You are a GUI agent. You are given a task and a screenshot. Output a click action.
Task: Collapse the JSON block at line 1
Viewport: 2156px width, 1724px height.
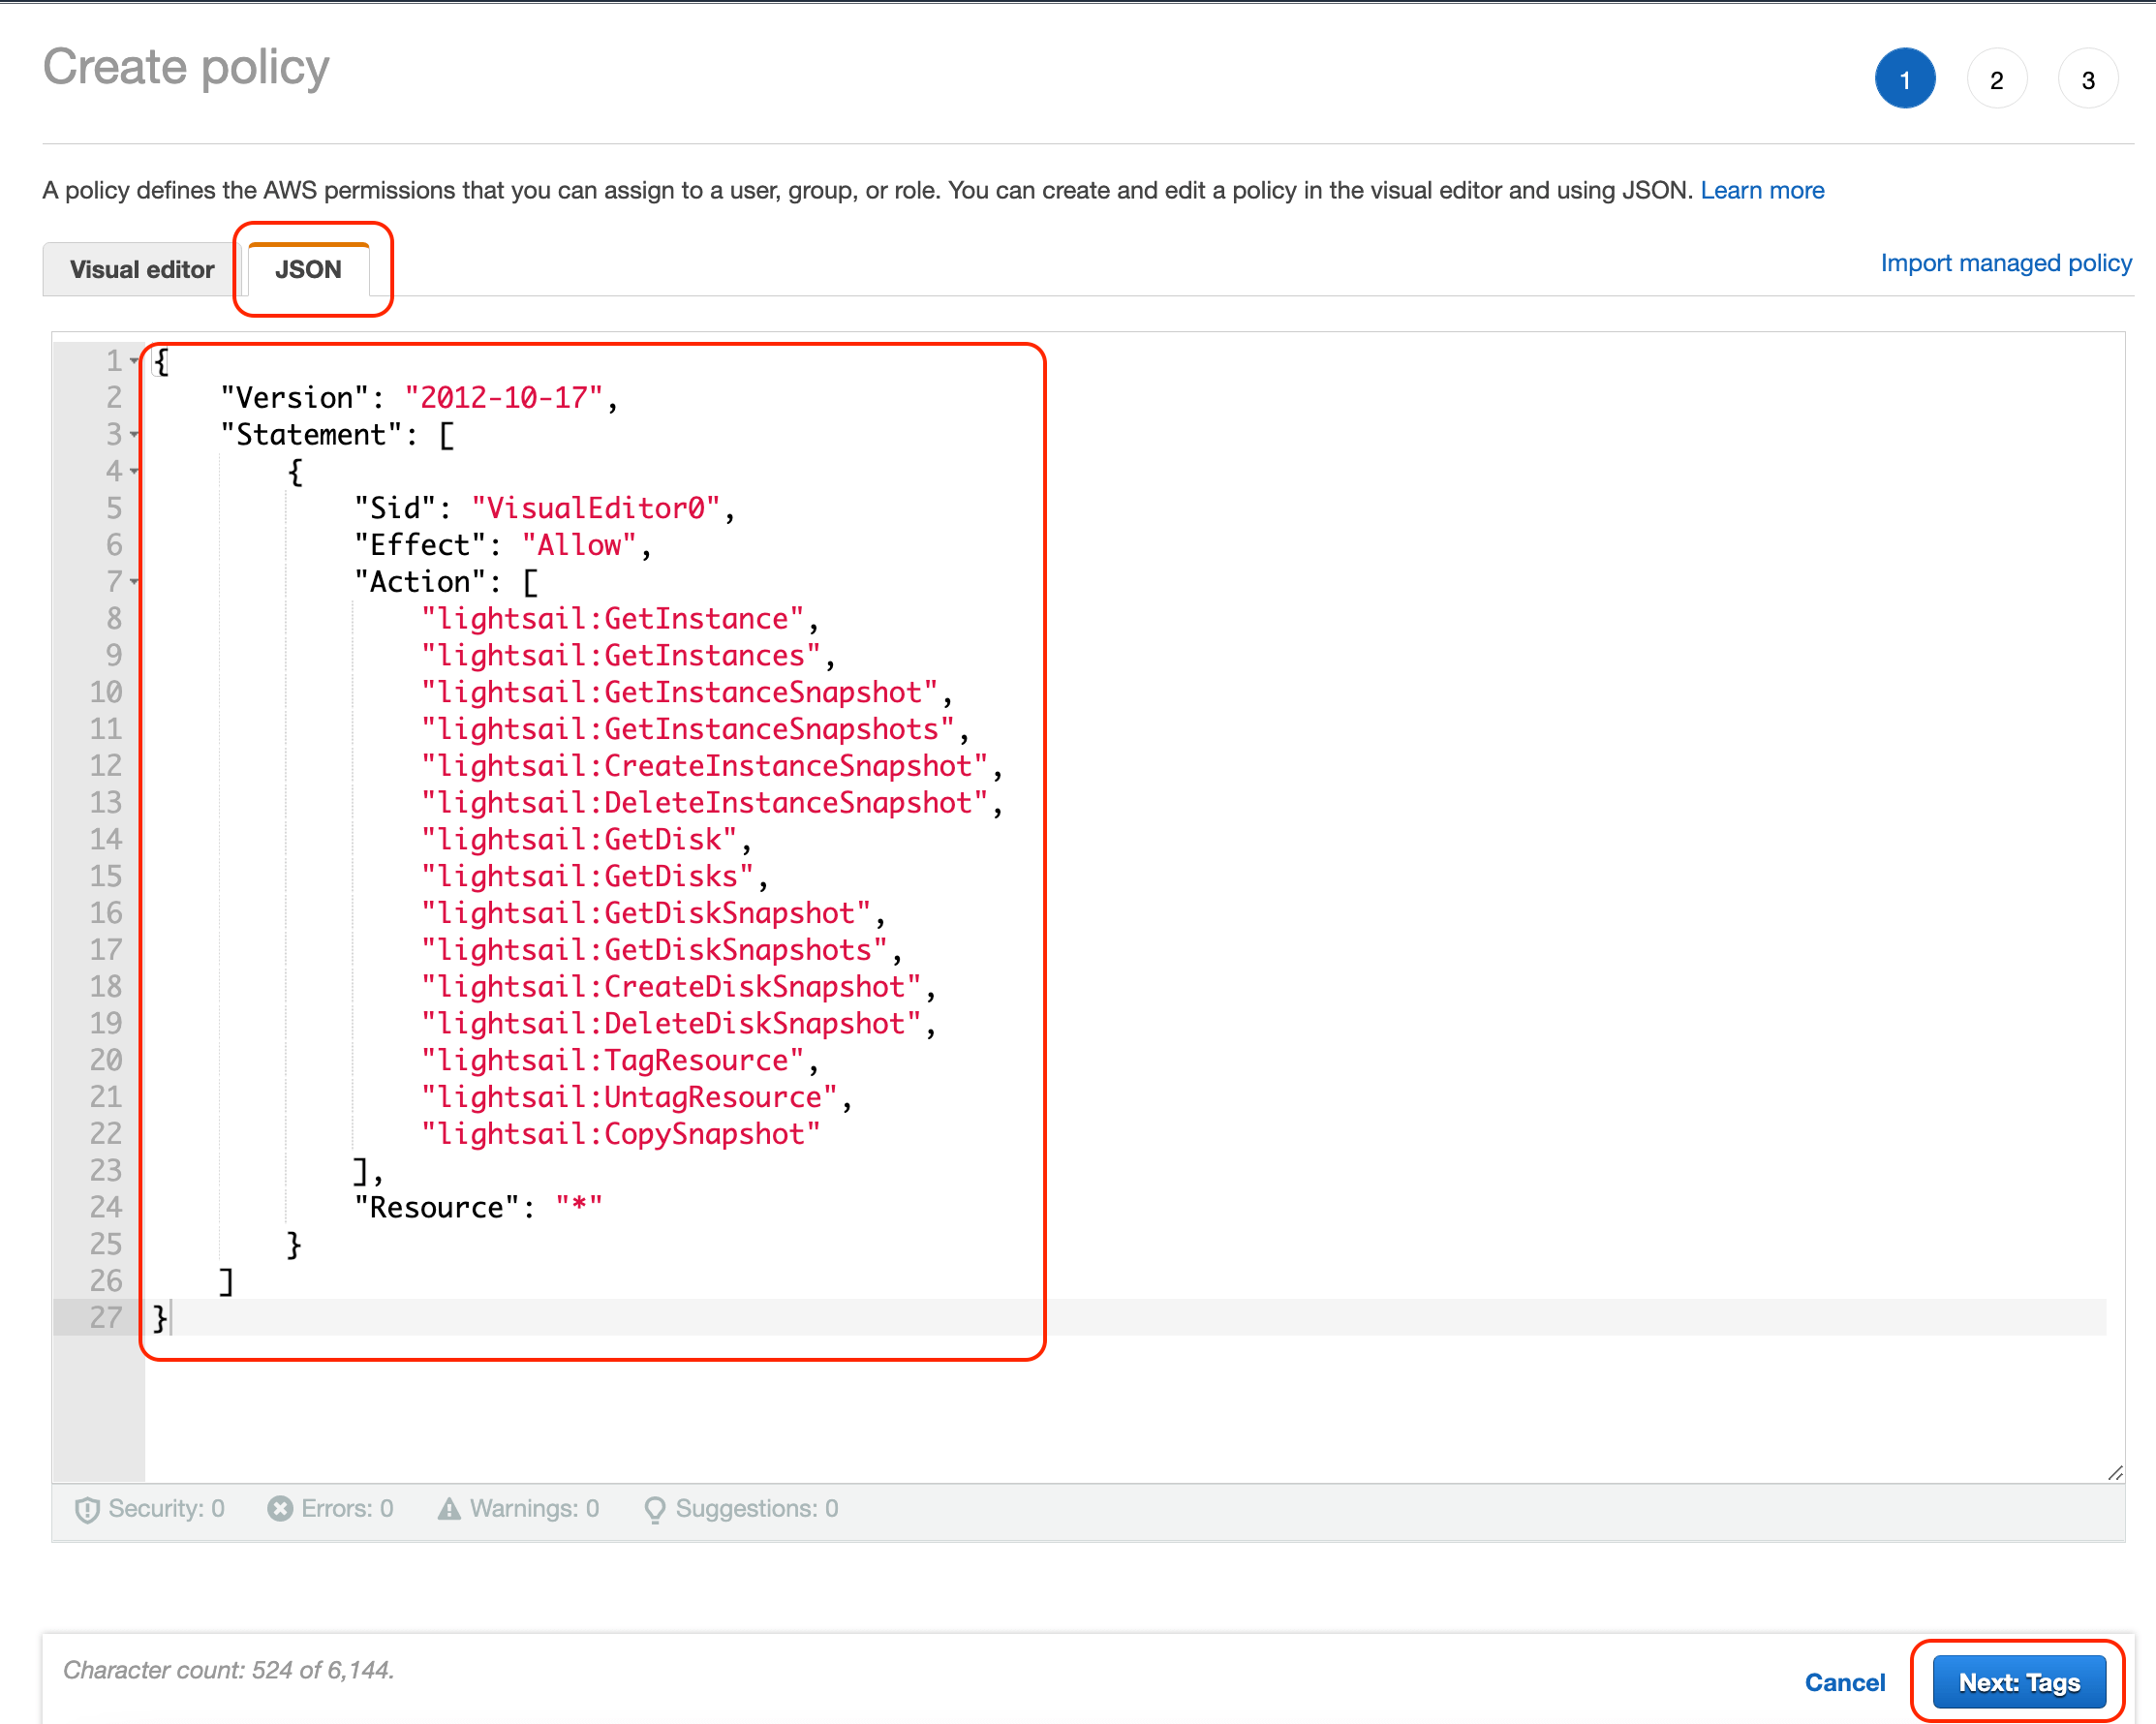(134, 361)
